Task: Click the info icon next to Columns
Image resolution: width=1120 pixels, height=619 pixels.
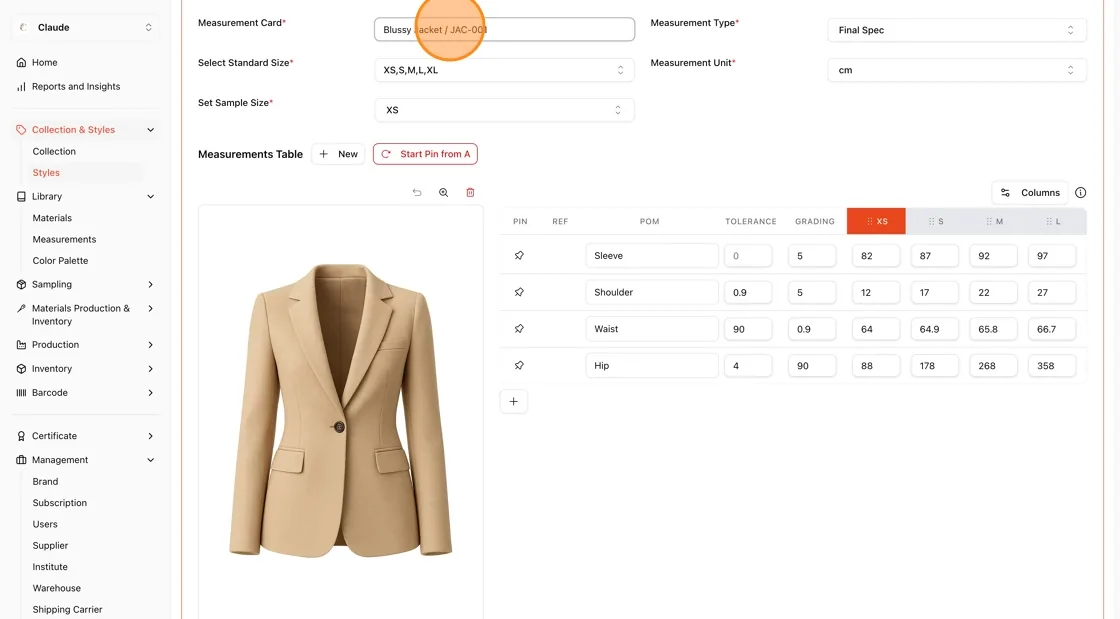Action: coord(1081,193)
